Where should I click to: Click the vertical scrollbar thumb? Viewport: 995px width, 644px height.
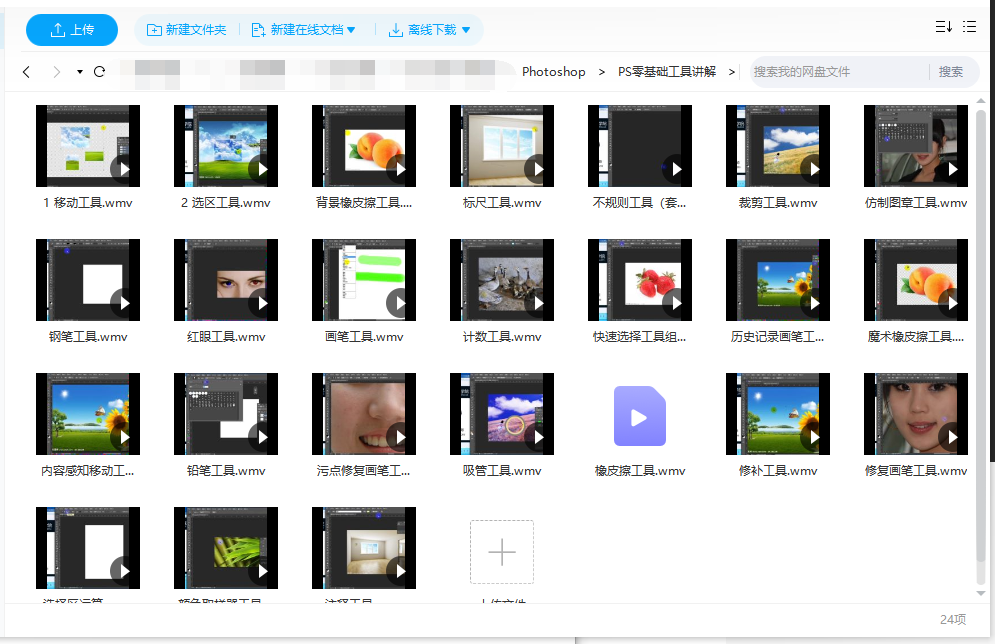(x=981, y=336)
